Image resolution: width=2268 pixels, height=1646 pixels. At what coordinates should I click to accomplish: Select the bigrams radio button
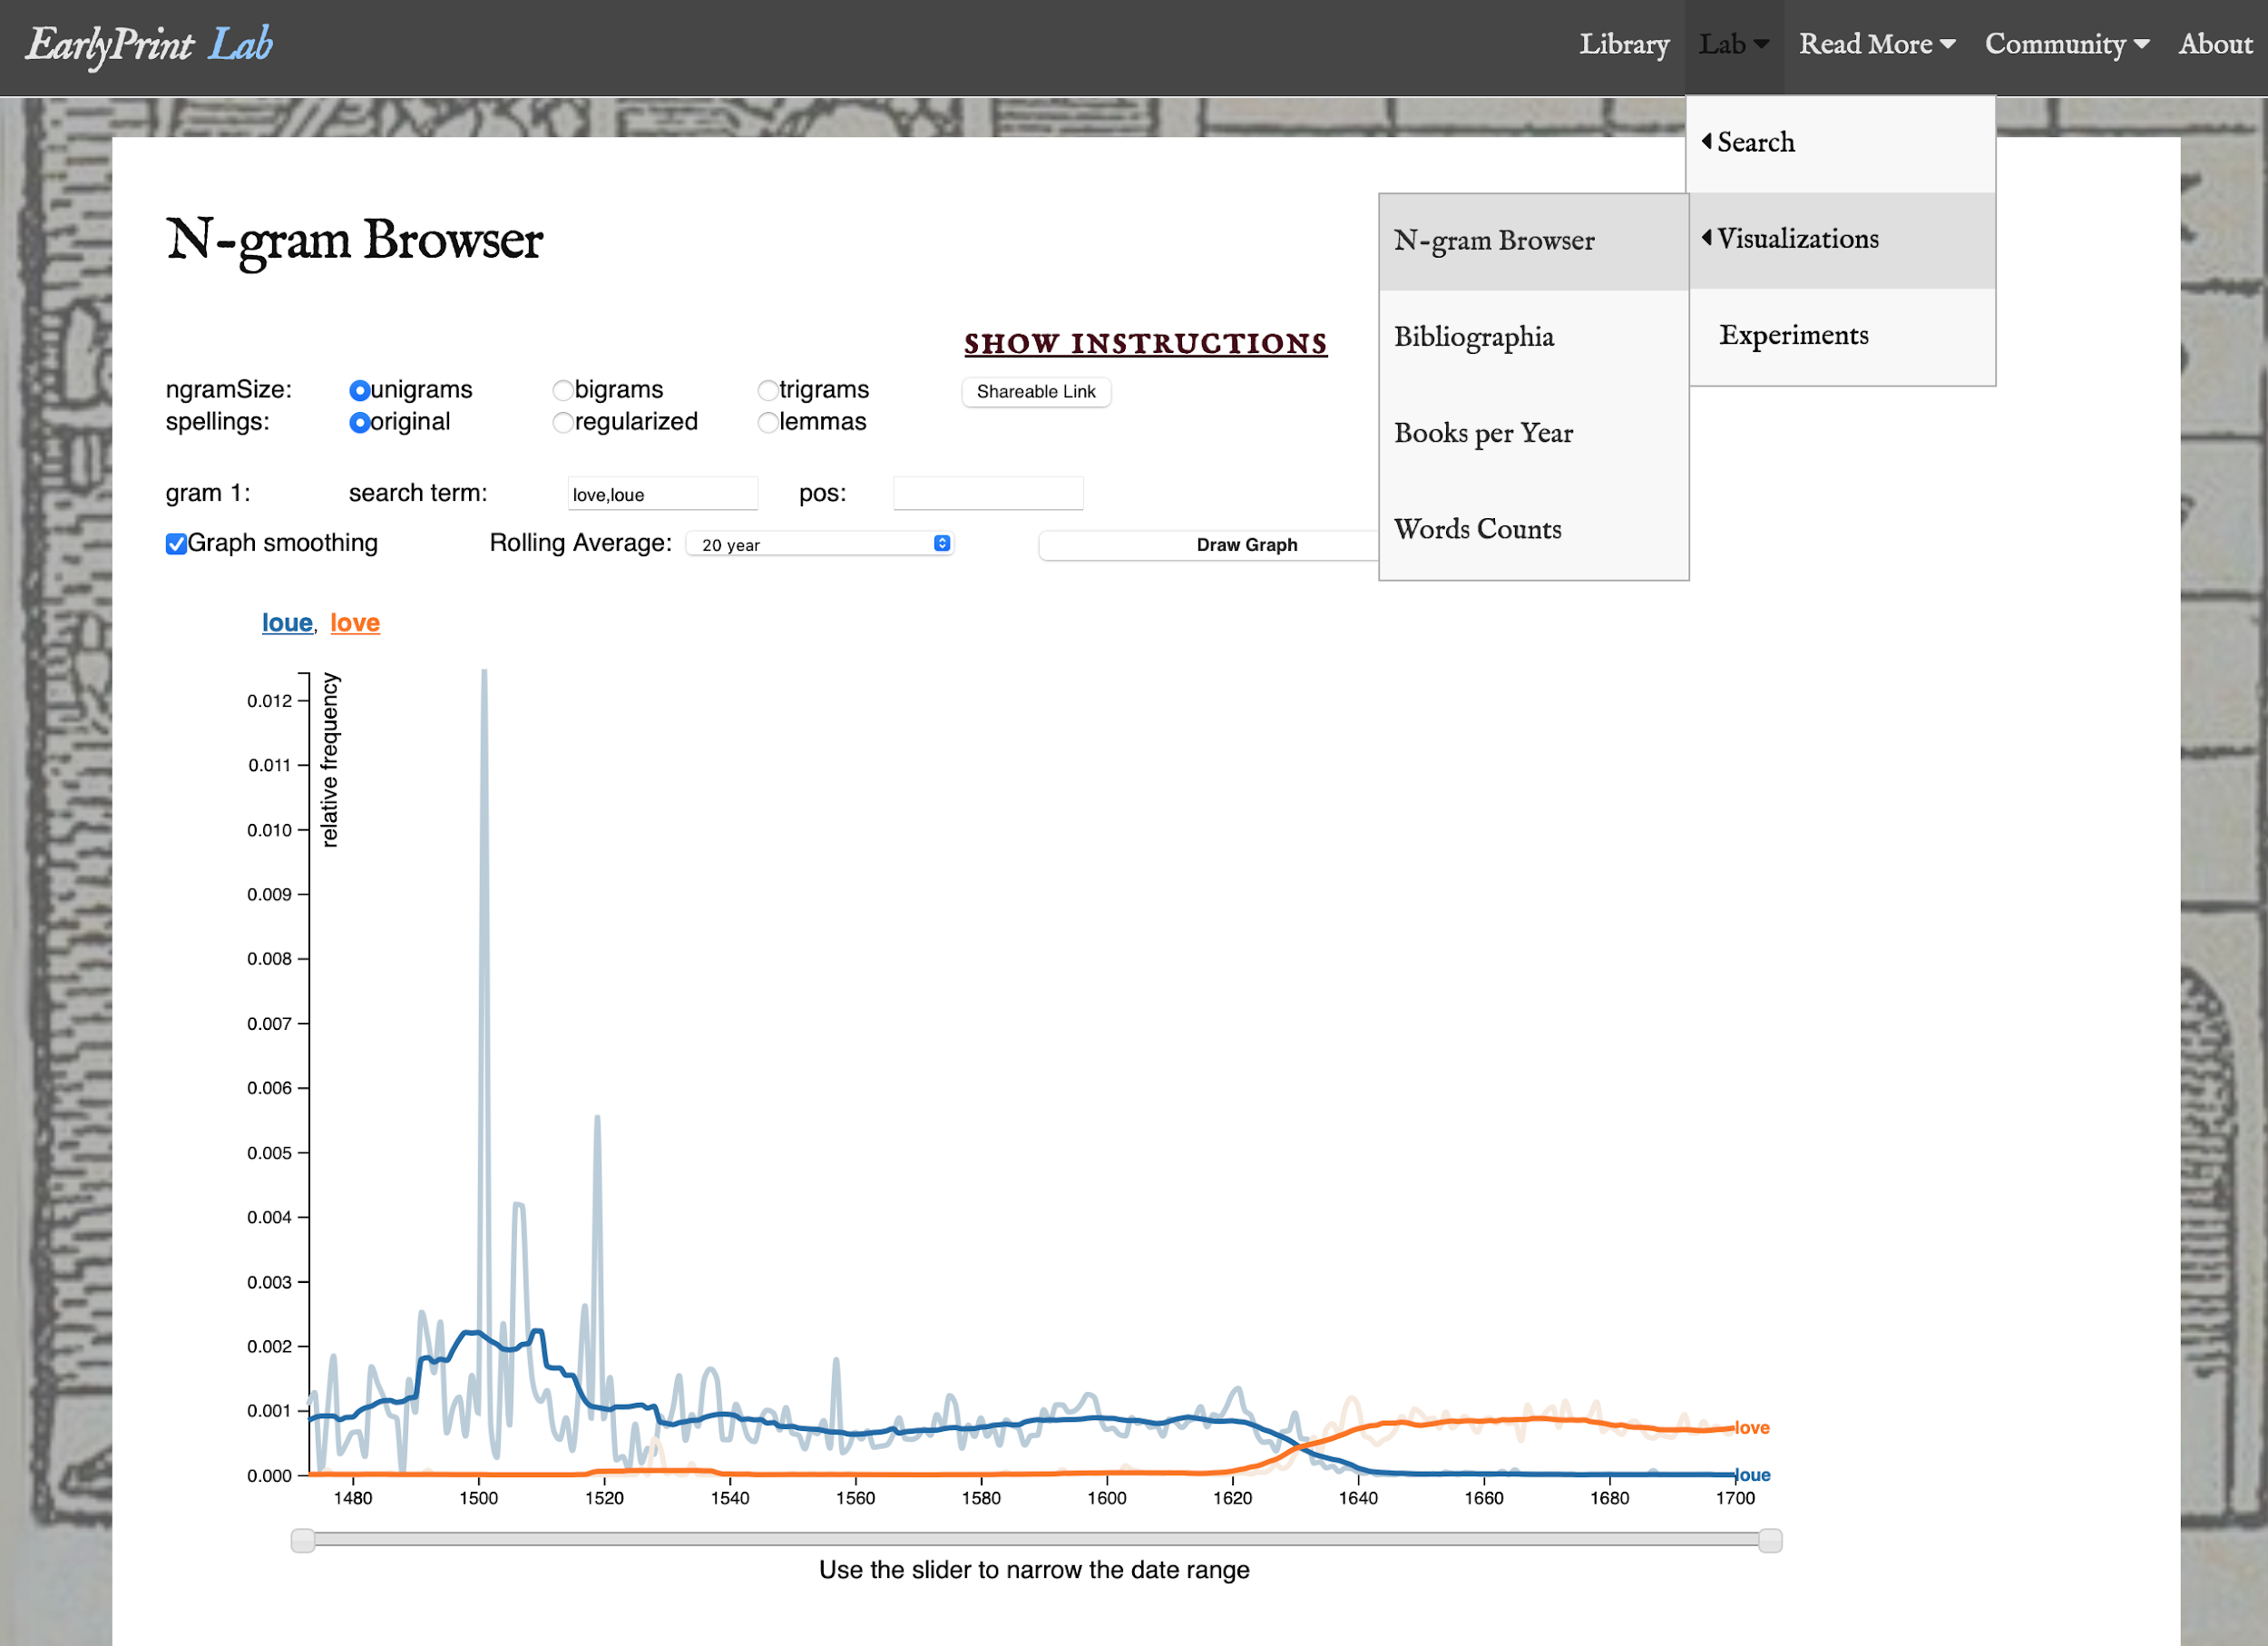(x=563, y=390)
